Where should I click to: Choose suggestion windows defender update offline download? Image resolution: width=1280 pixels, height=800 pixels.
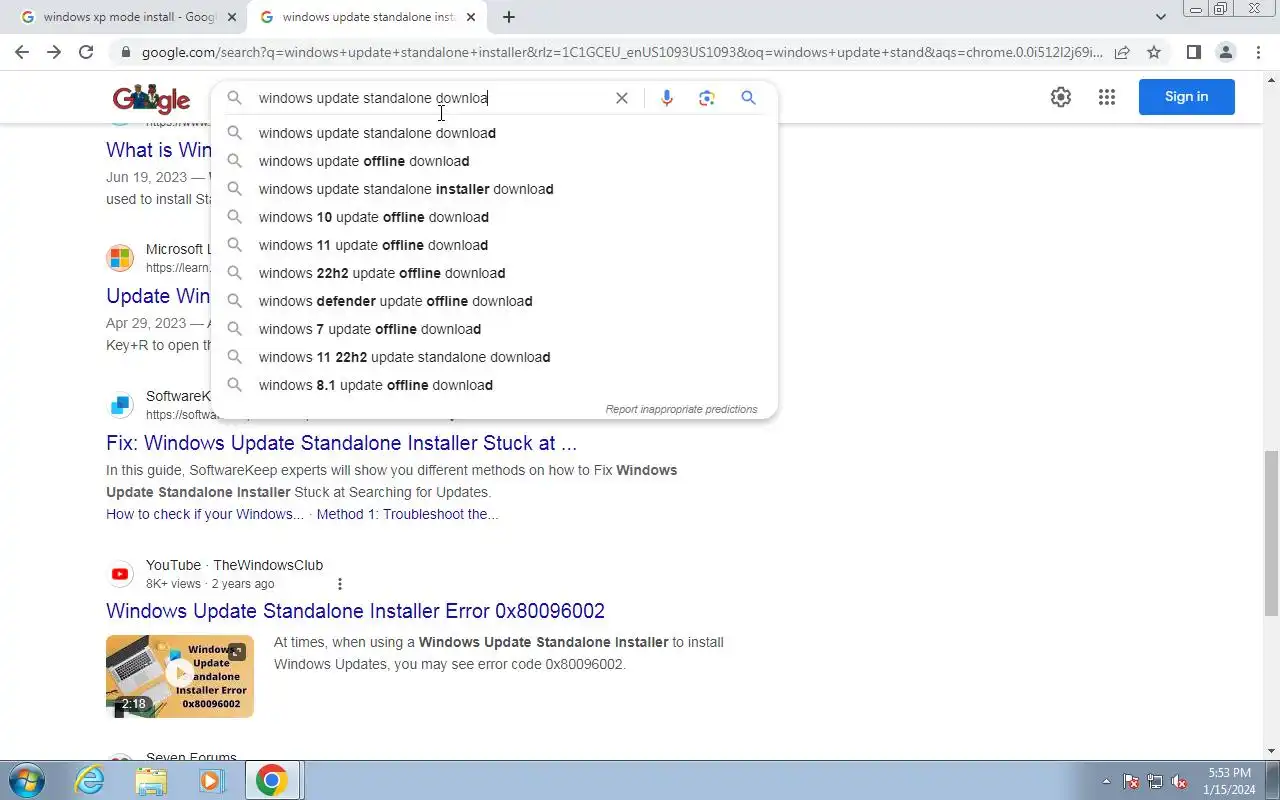[x=494, y=301]
